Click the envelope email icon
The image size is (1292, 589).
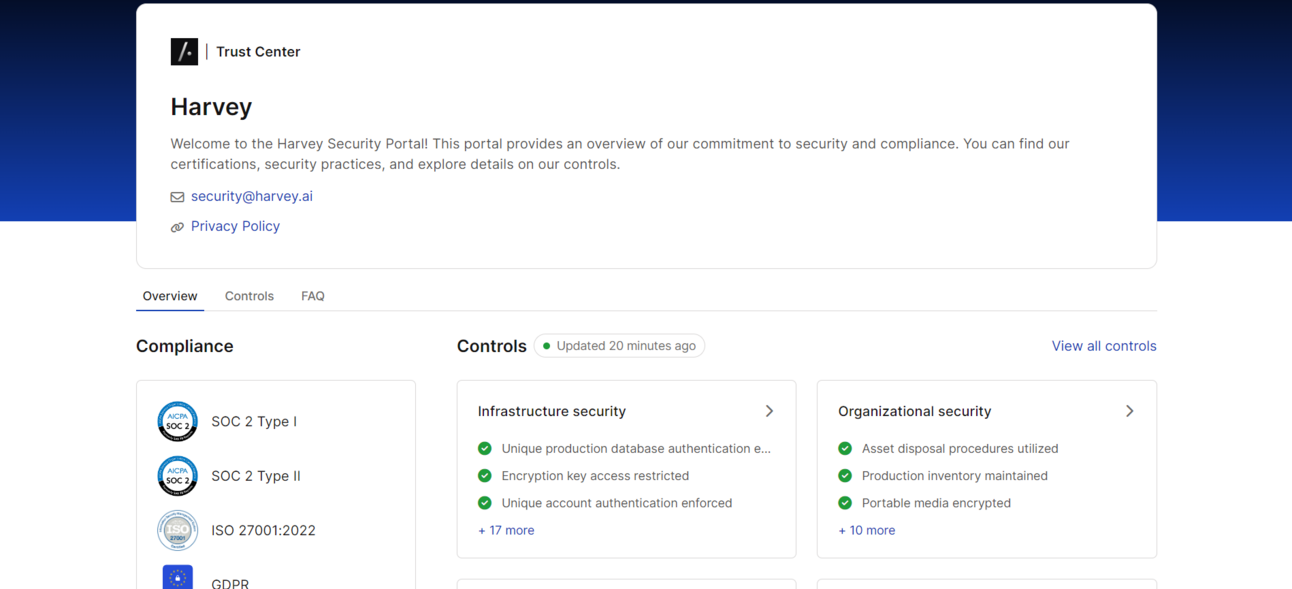click(177, 197)
